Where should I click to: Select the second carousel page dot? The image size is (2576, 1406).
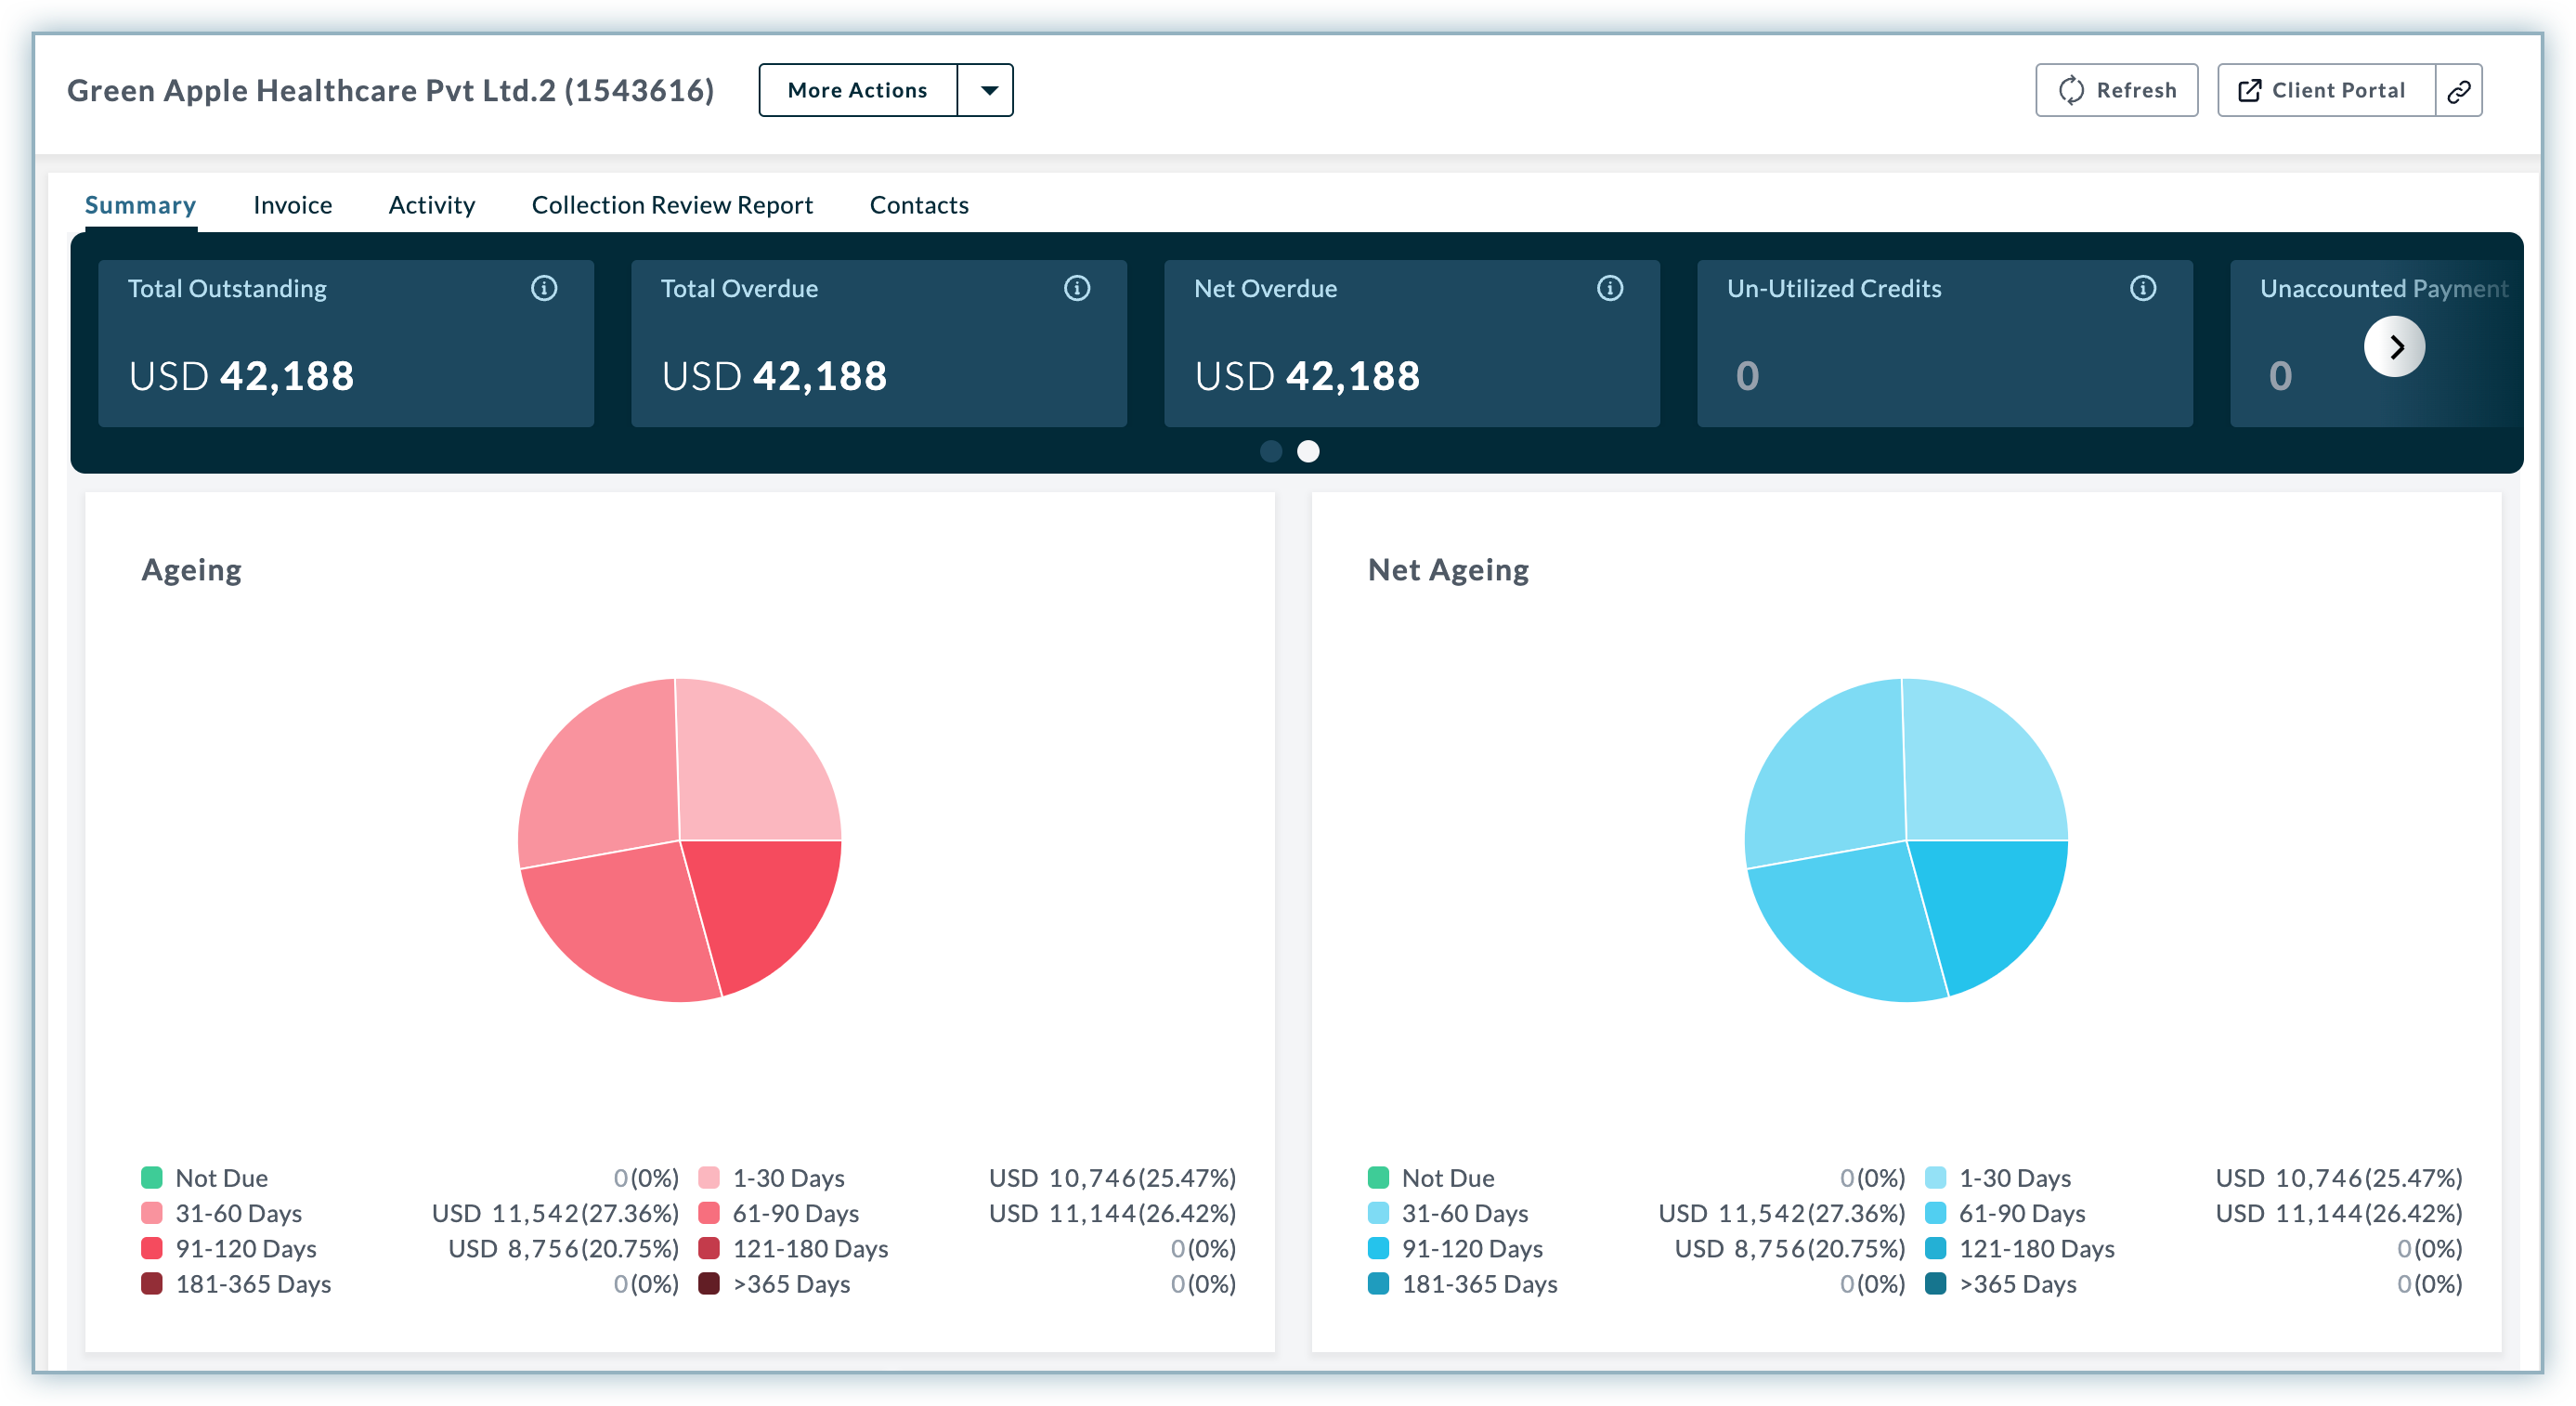point(1308,452)
